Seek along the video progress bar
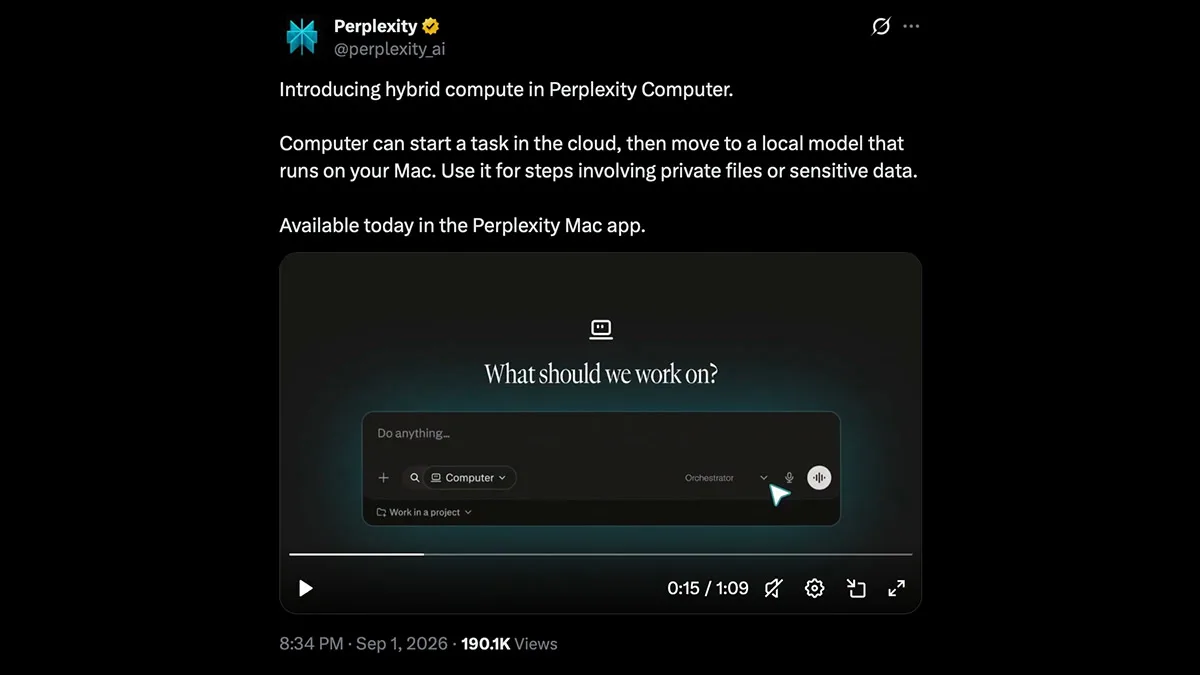The width and height of the screenshot is (1200, 675). click(x=601, y=554)
